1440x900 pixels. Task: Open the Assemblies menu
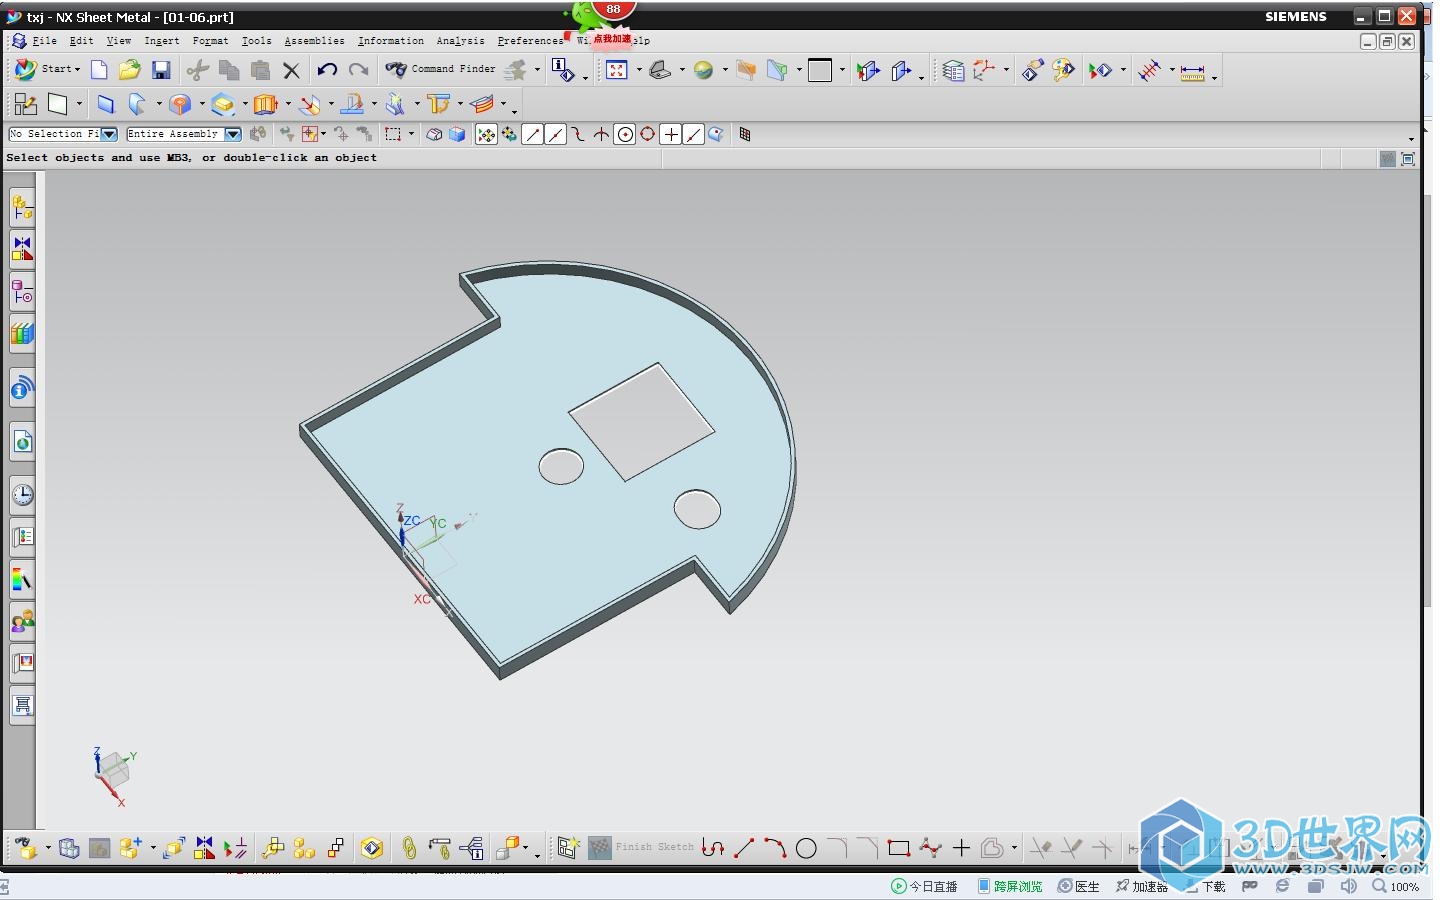(314, 41)
